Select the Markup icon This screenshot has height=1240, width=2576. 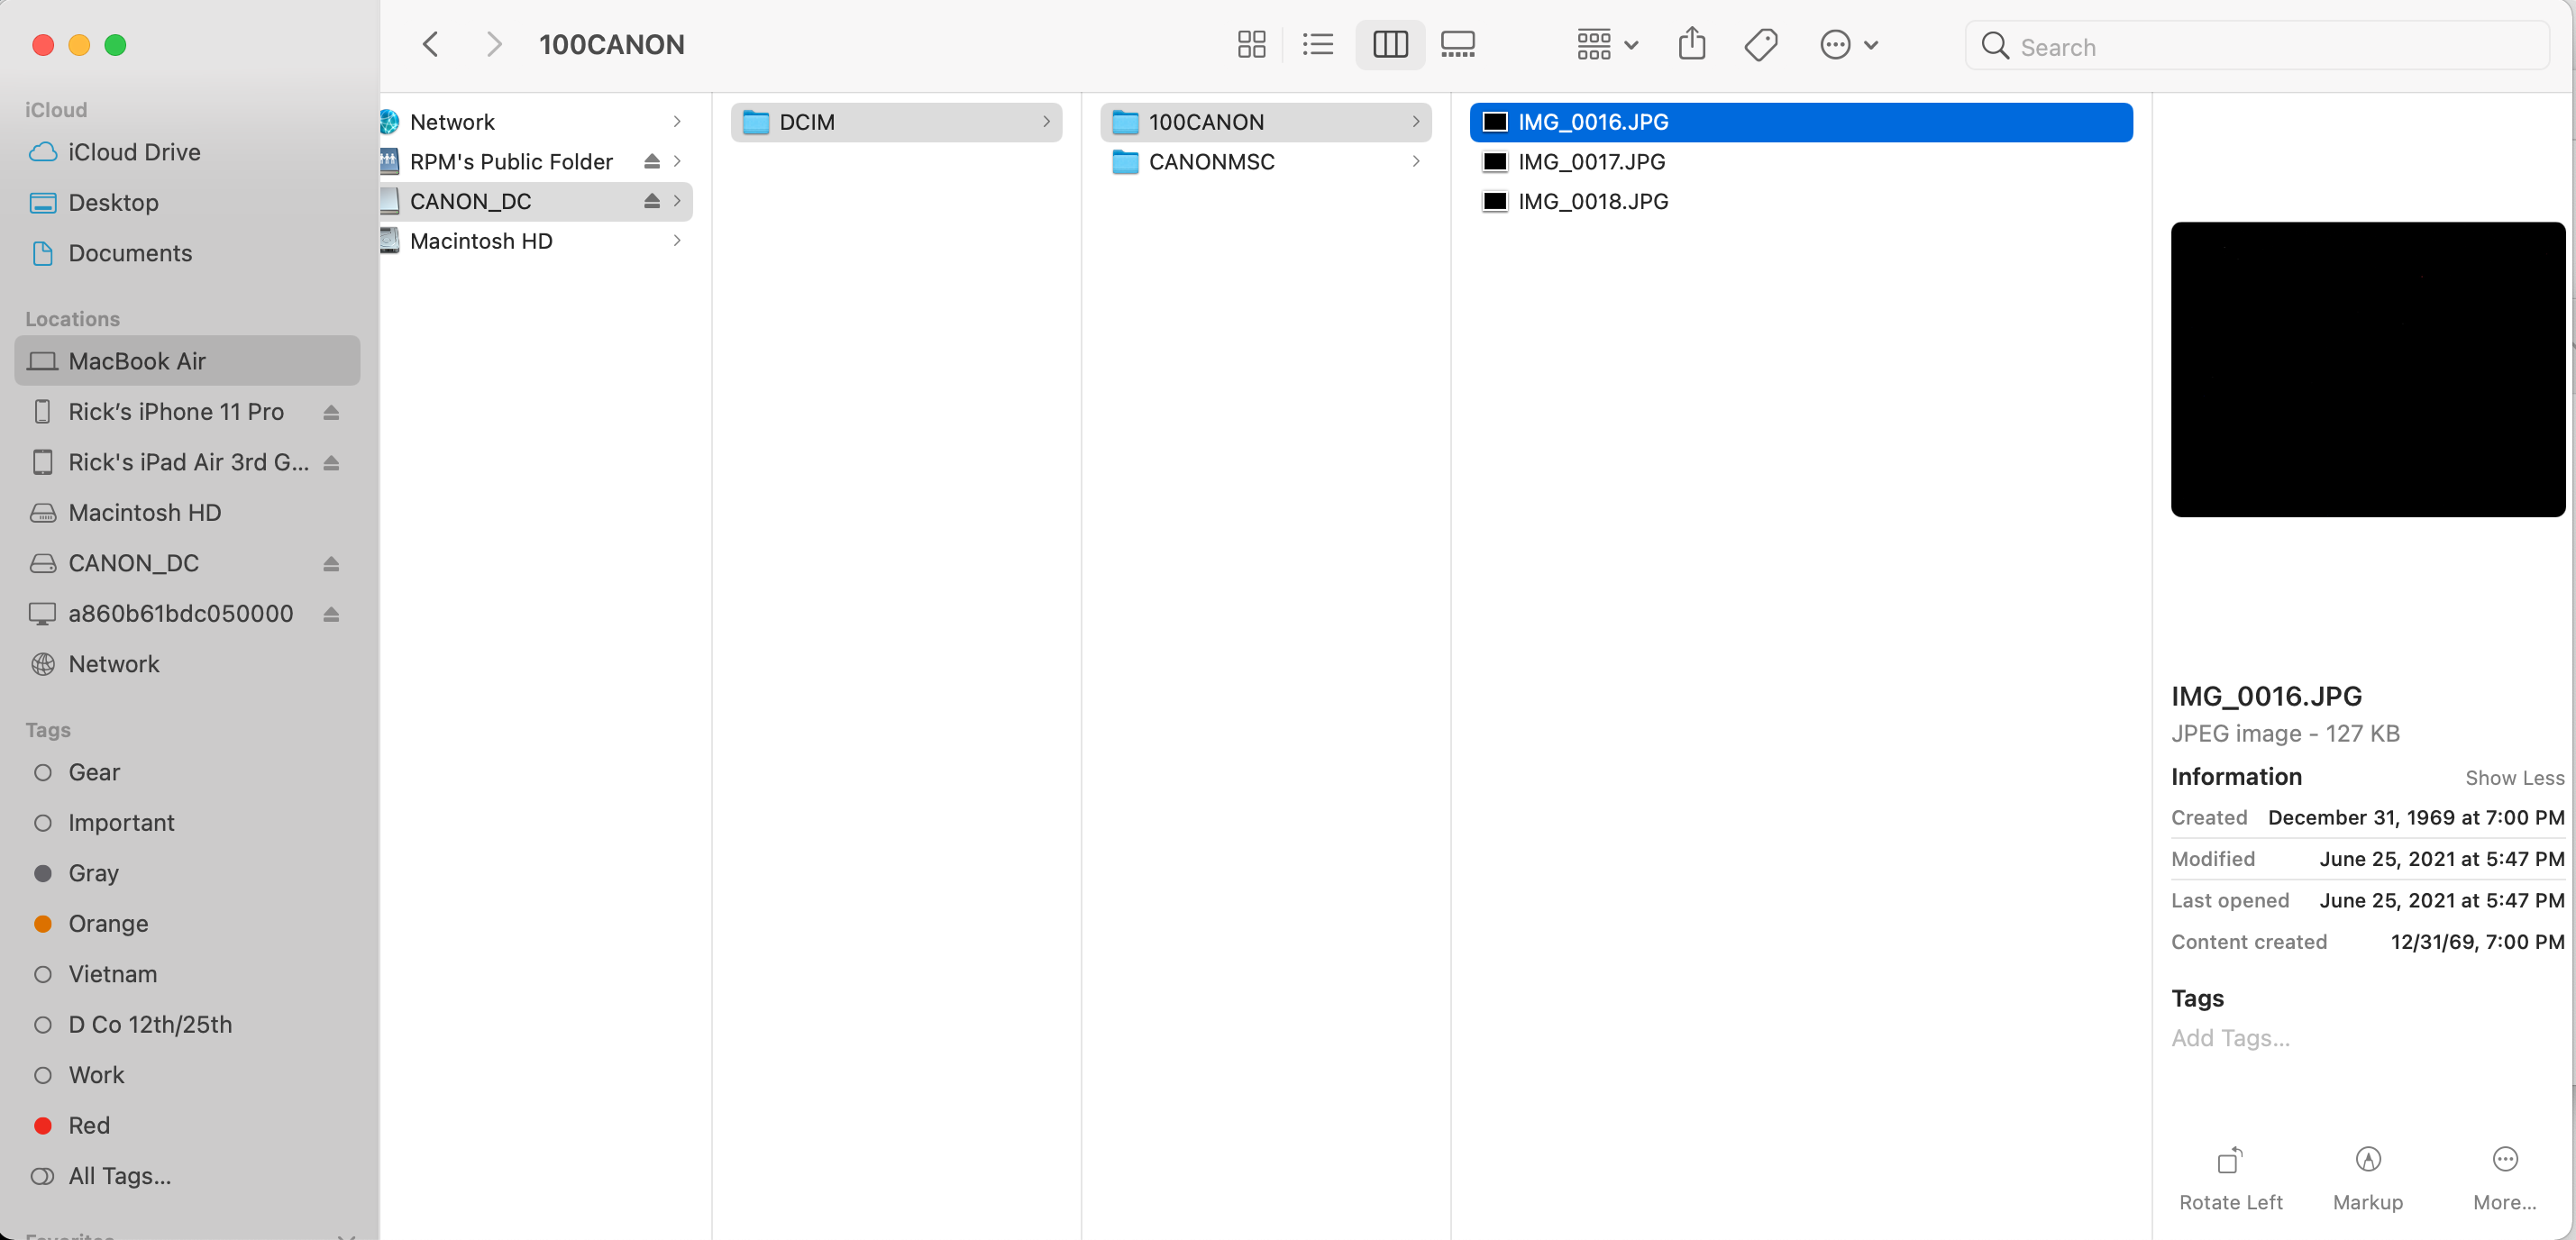[x=2368, y=1160]
